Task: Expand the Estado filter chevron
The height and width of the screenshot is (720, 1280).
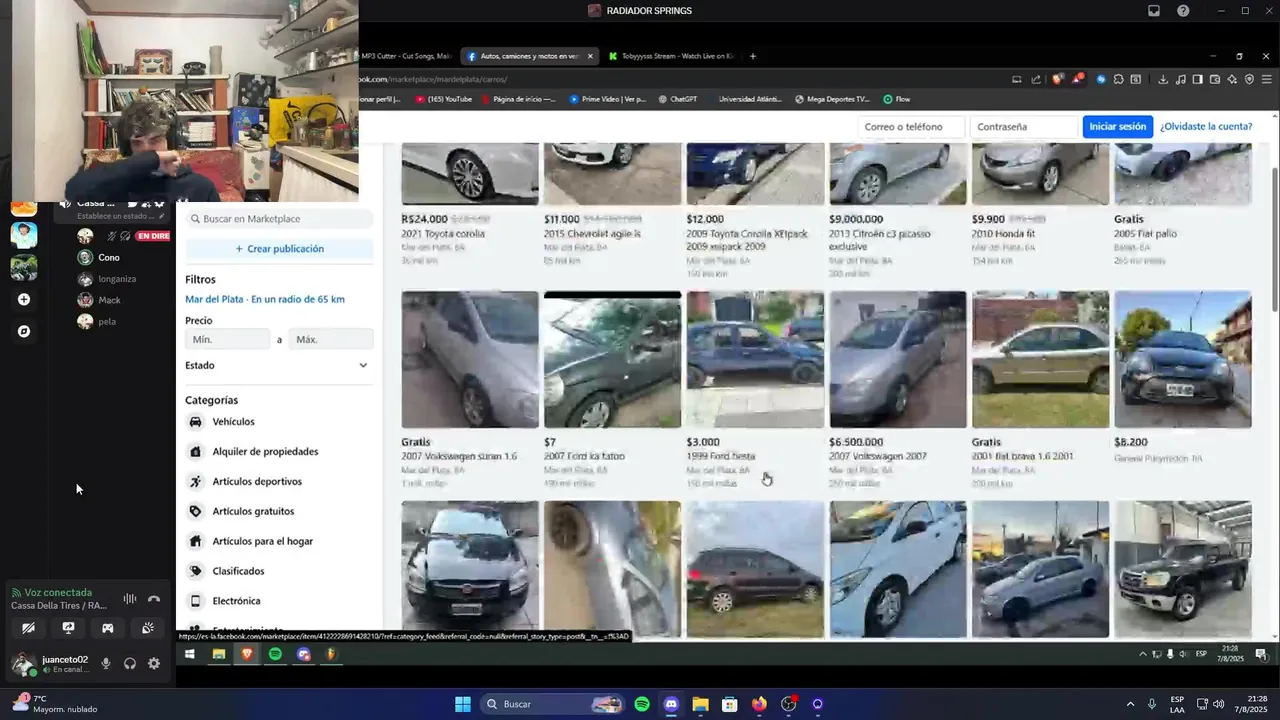Action: point(363,365)
